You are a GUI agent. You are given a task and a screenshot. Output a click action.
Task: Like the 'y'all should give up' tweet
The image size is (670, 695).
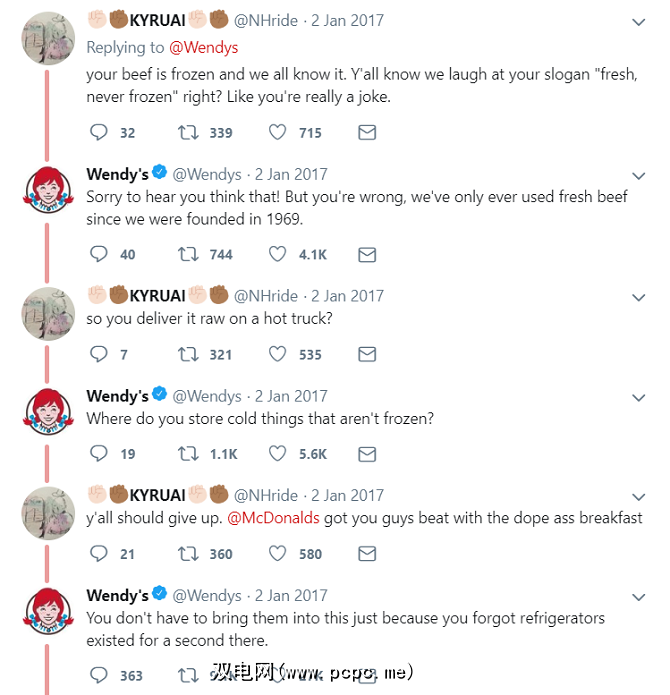coord(277,554)
